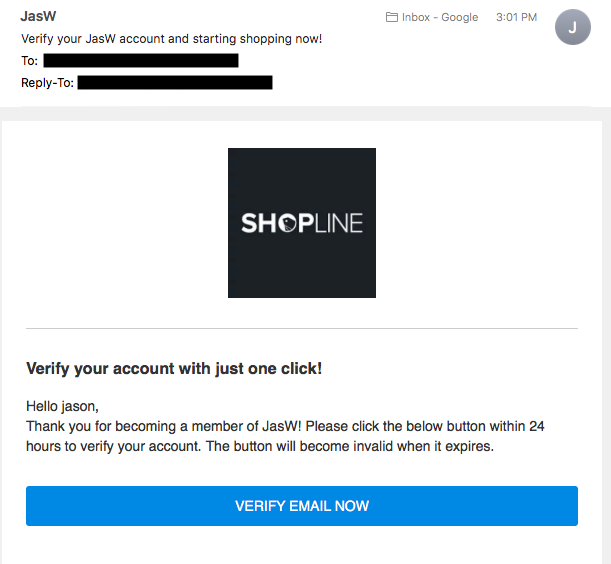Click the text about the button becoming invalid
The image size is (611, 564).
tap(350, 446)
